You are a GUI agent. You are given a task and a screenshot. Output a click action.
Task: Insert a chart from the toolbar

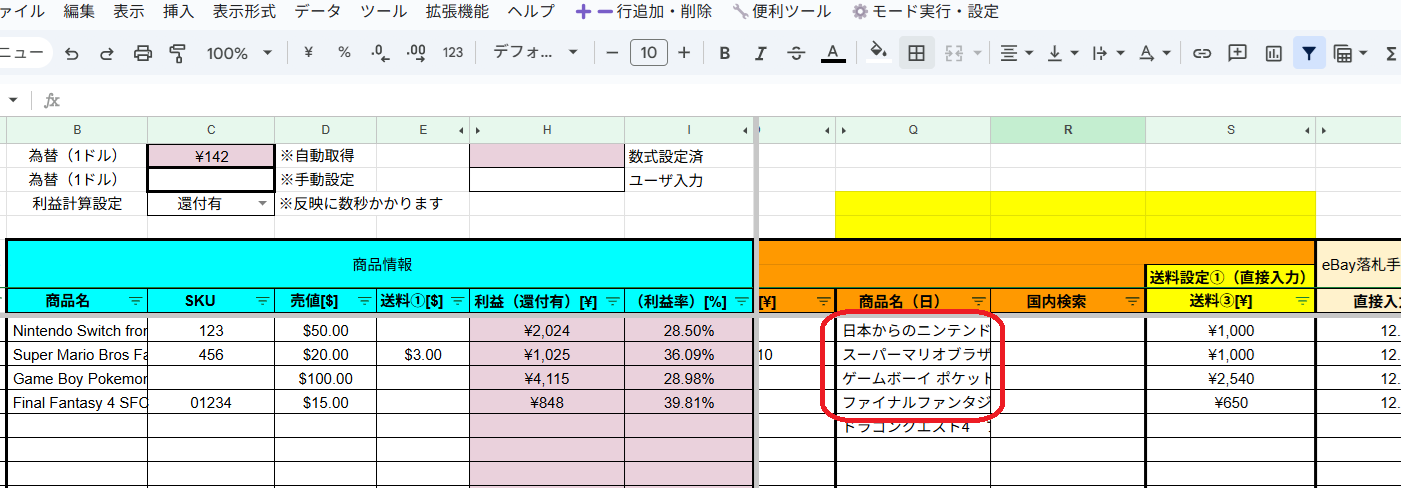[1273, 53]
